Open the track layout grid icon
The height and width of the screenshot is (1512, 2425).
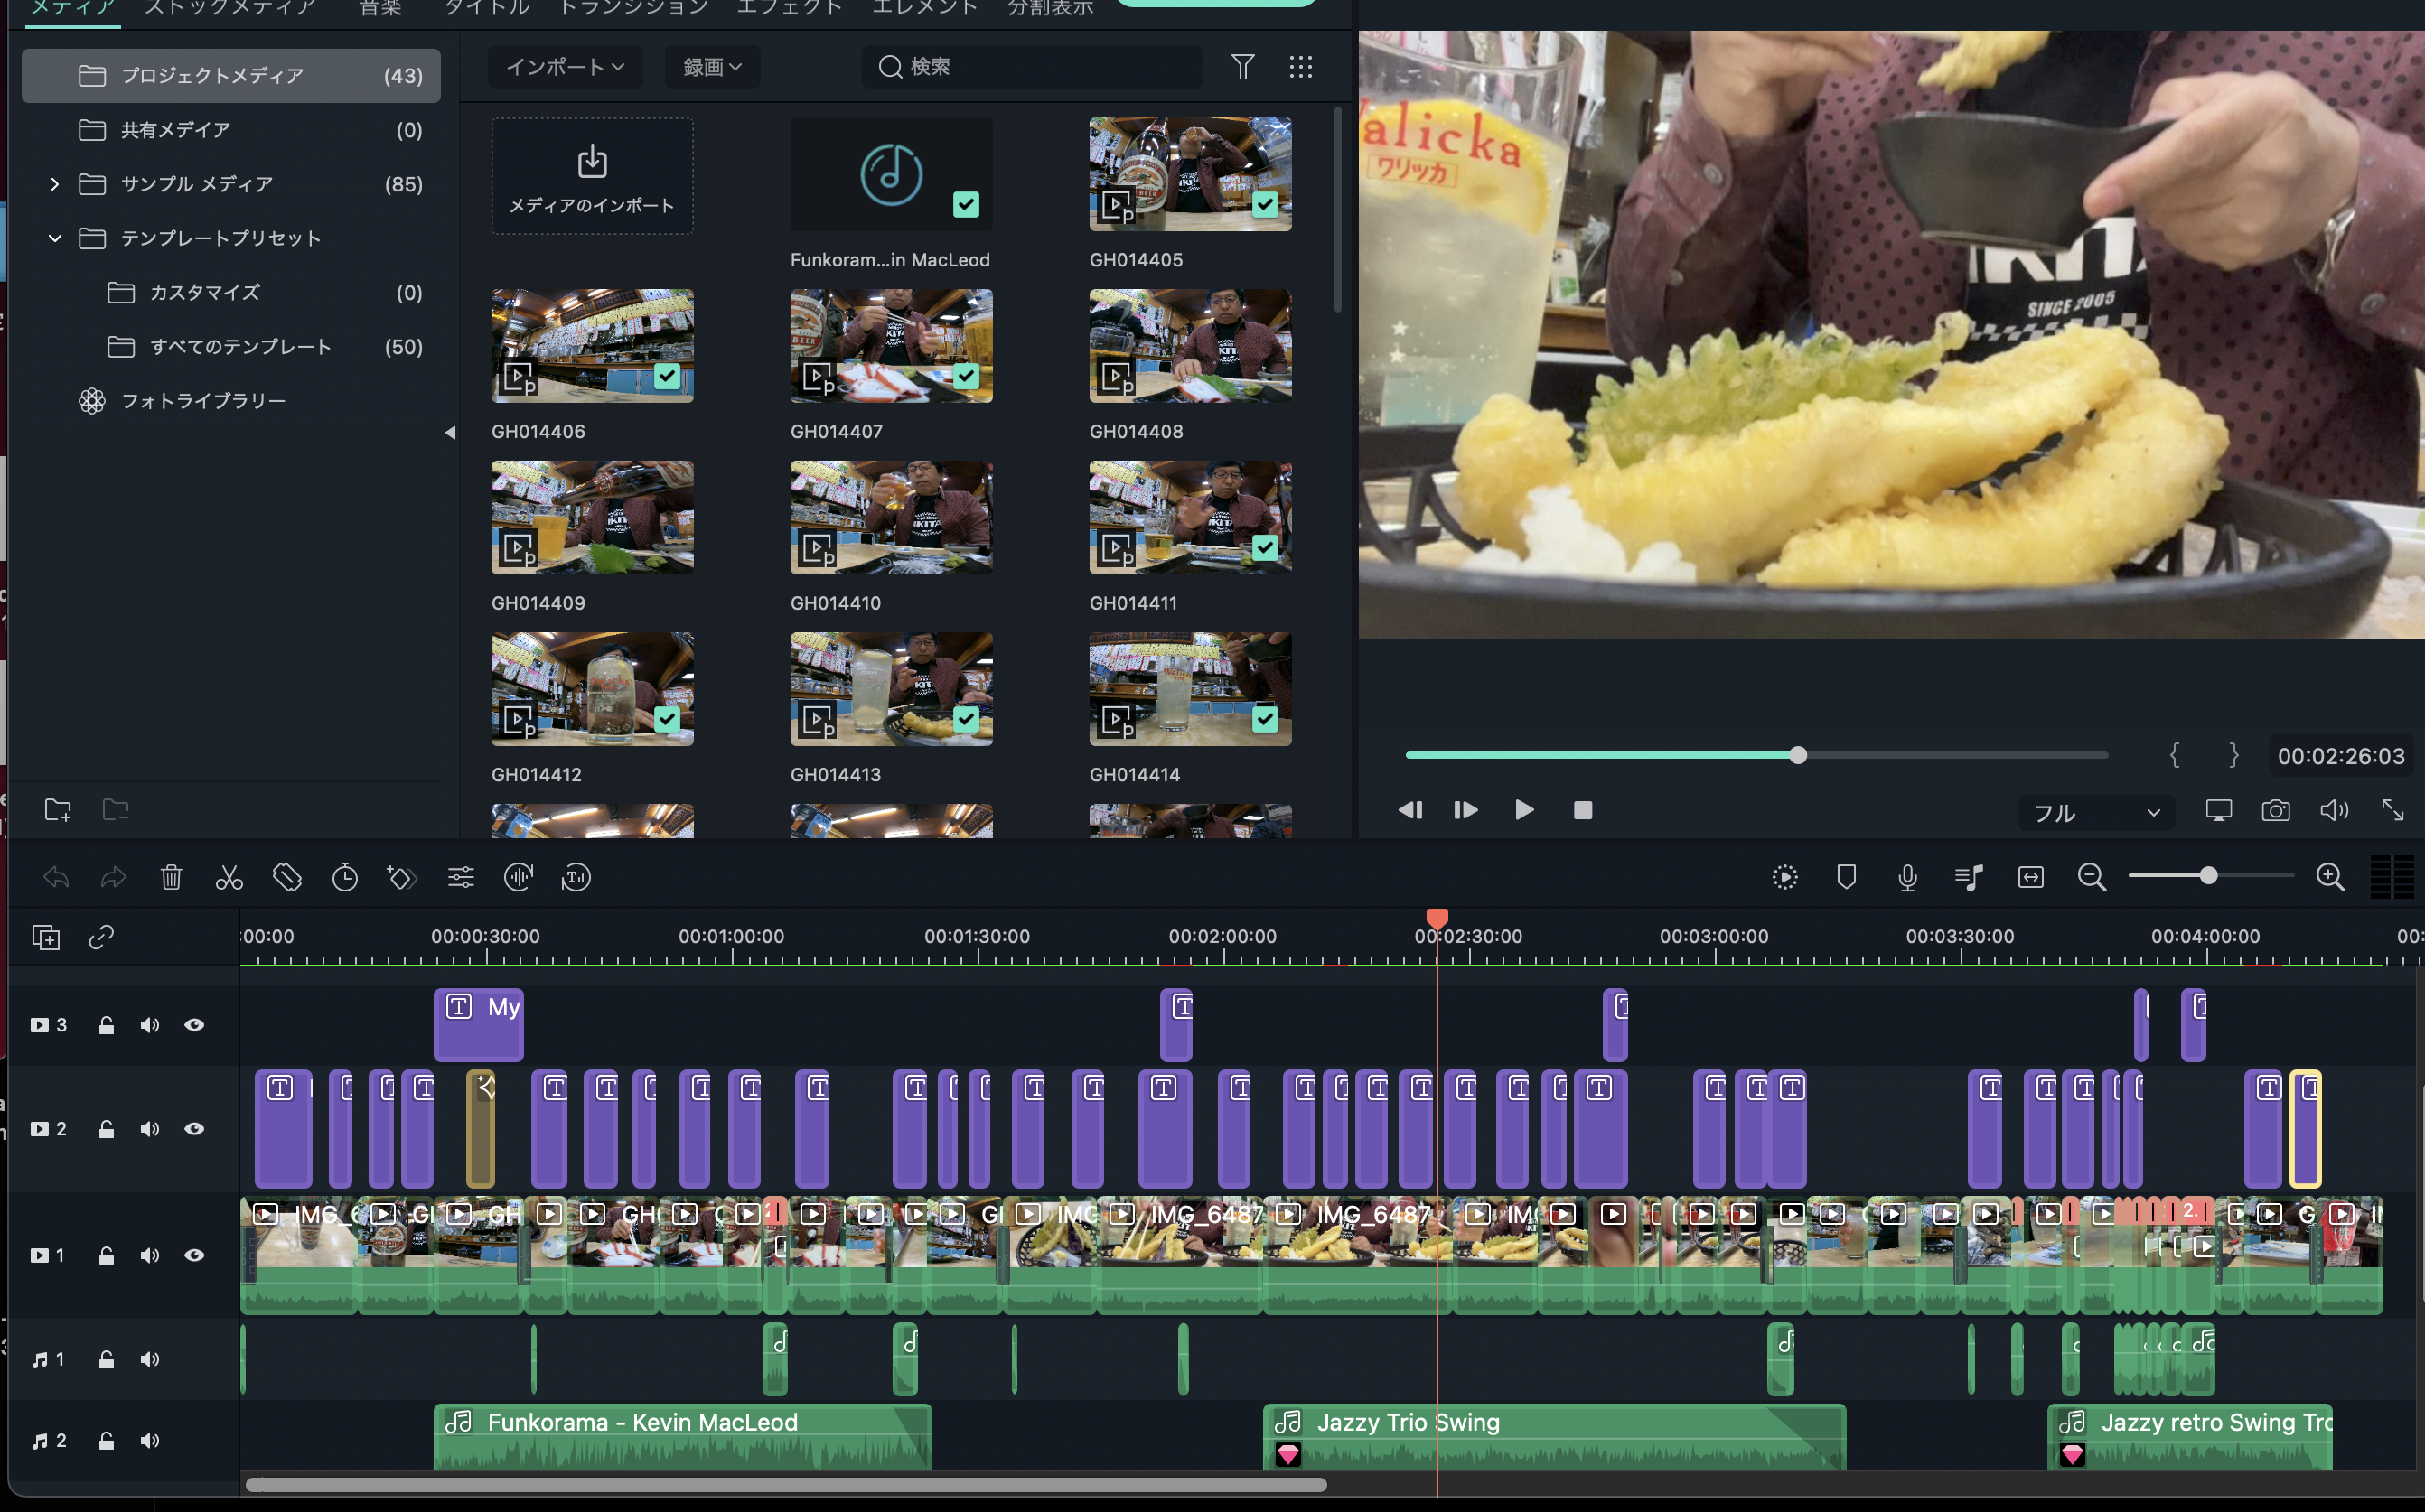(x=2392, y=878)
